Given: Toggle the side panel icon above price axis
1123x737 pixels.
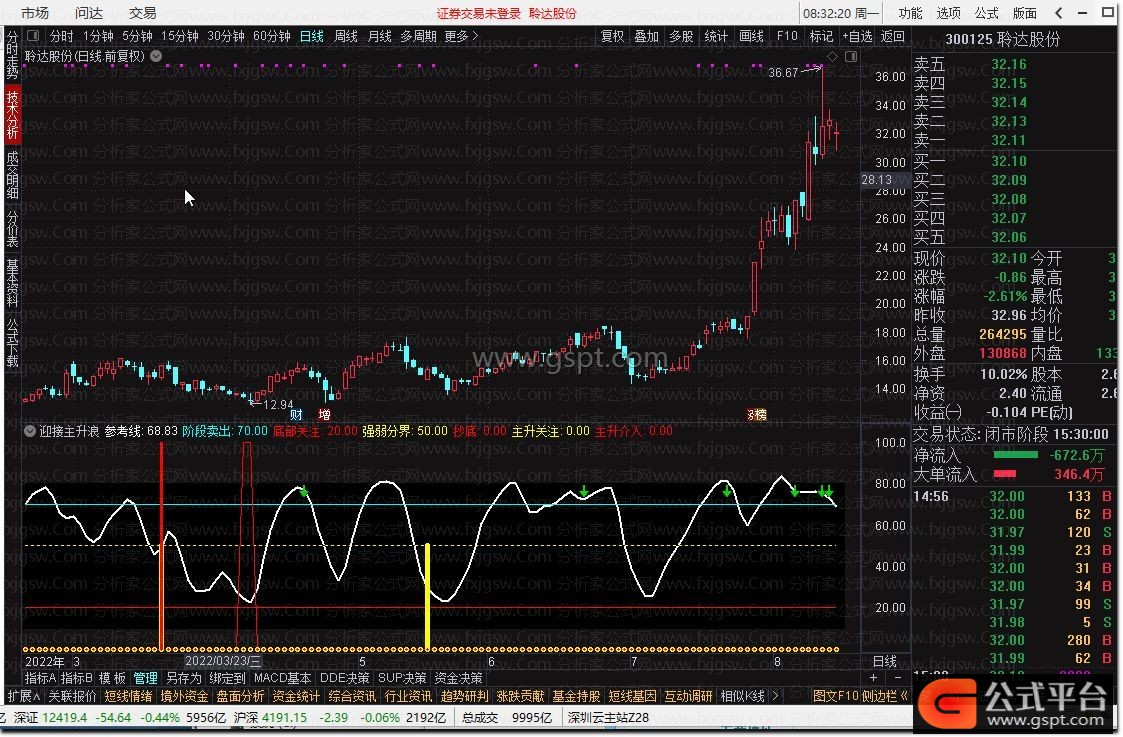Looking at the screenshot, I should click(x=851, y=56).
